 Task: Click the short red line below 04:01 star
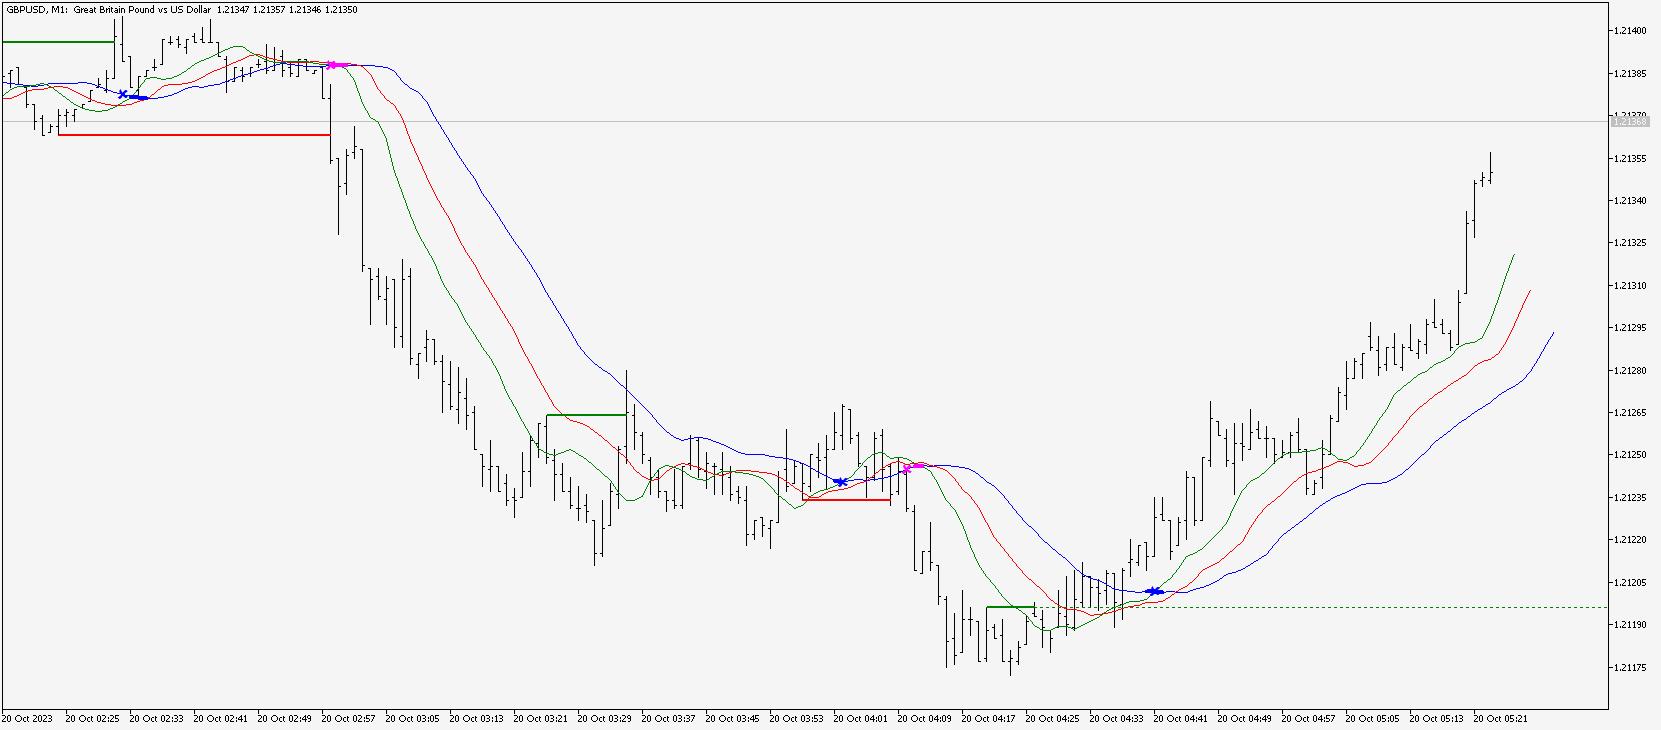845,499
